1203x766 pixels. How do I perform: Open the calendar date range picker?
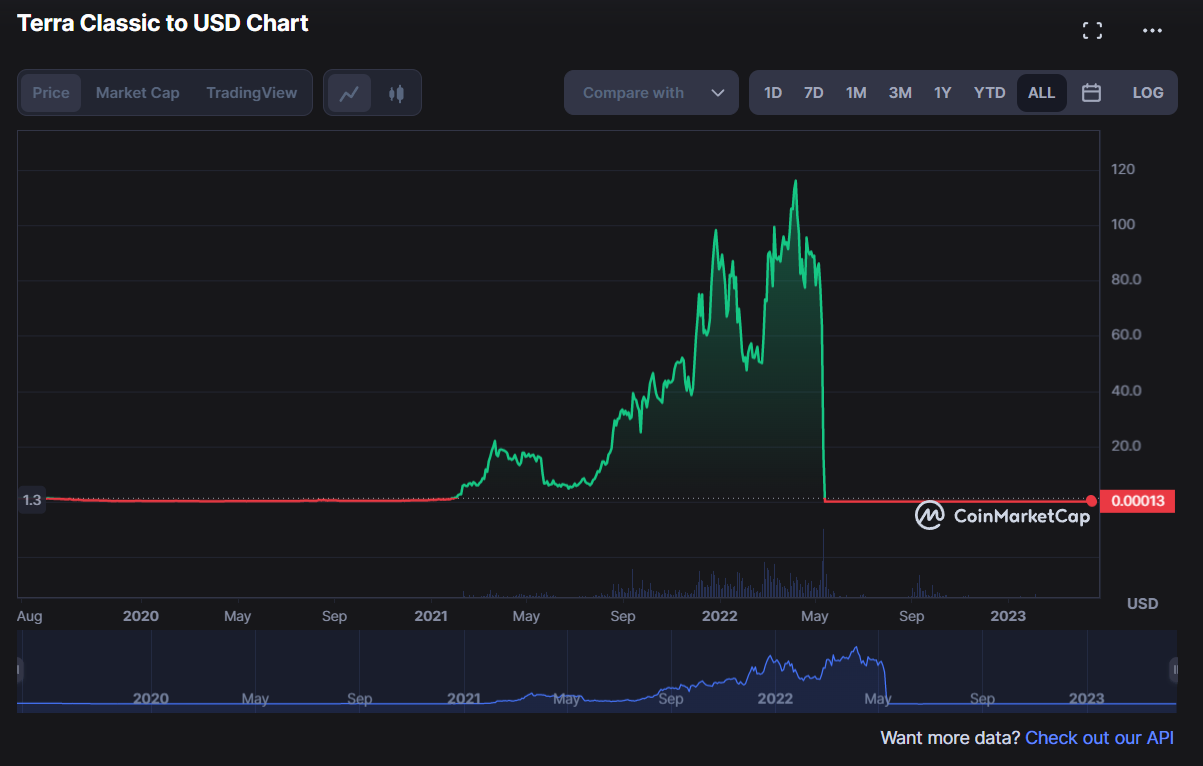1091,93
